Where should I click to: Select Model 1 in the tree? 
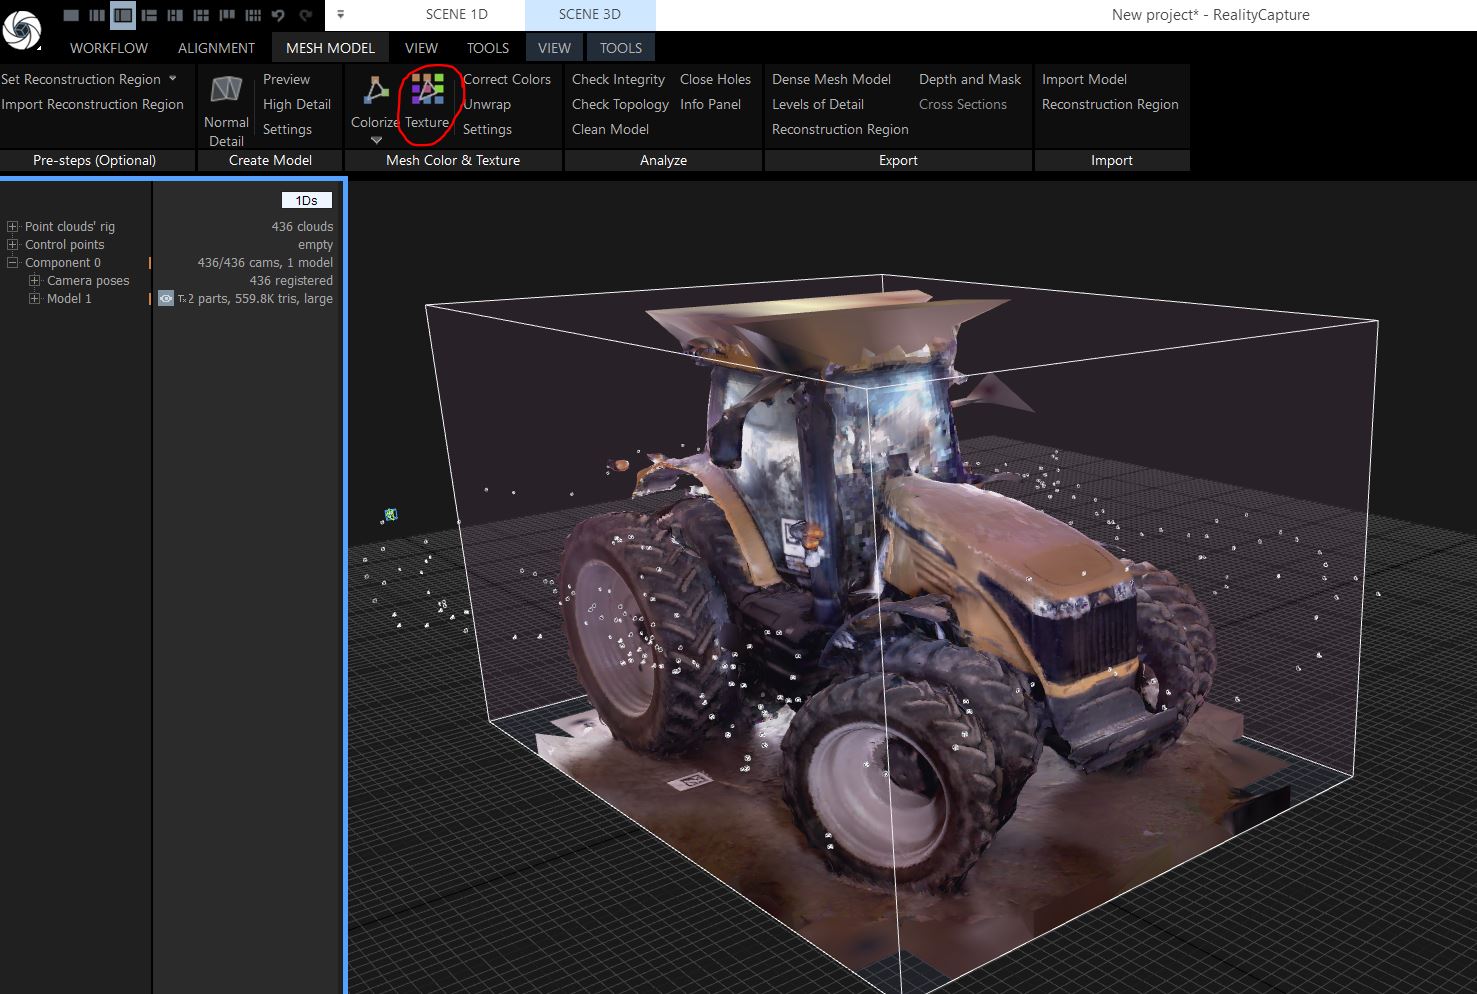69,298
